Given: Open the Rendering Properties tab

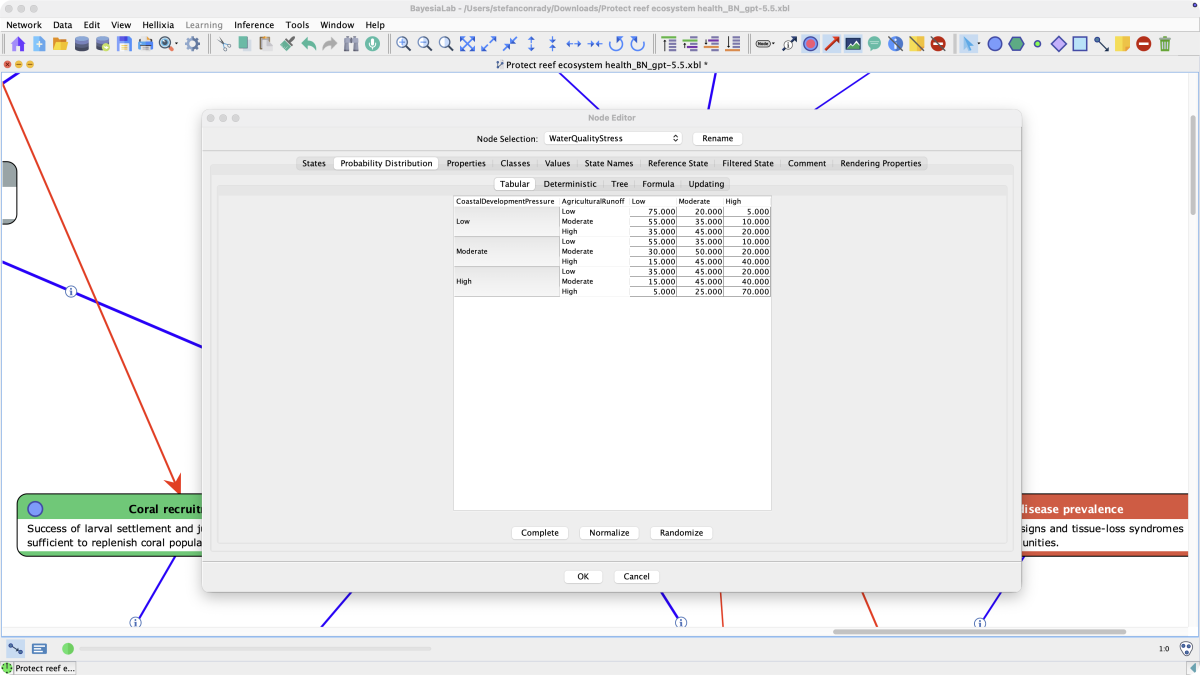Looking at the screenshot, I should click(x=881, y=163).
